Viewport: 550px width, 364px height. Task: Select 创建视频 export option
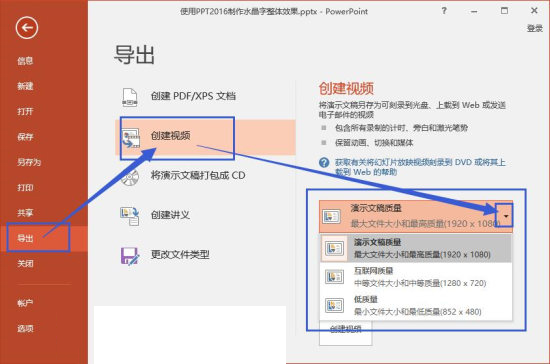point(205,137)
